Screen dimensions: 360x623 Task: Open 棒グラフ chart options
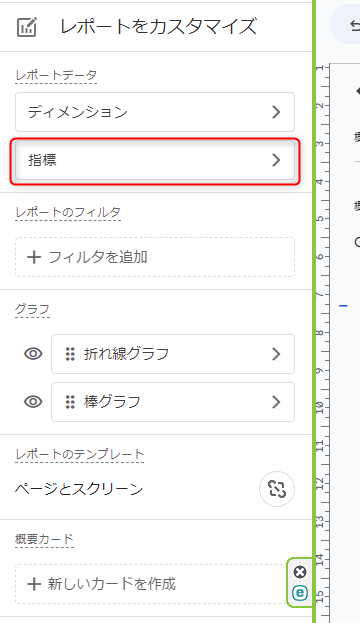[x=173, y=402]
